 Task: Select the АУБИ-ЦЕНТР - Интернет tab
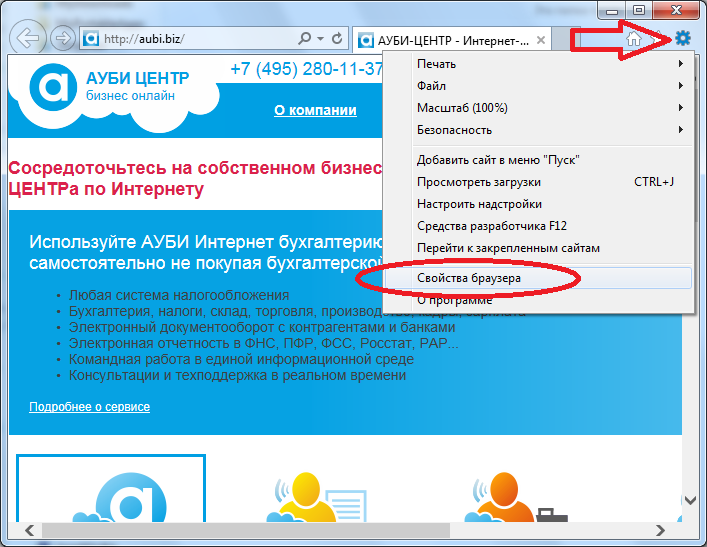coord(451,41)
